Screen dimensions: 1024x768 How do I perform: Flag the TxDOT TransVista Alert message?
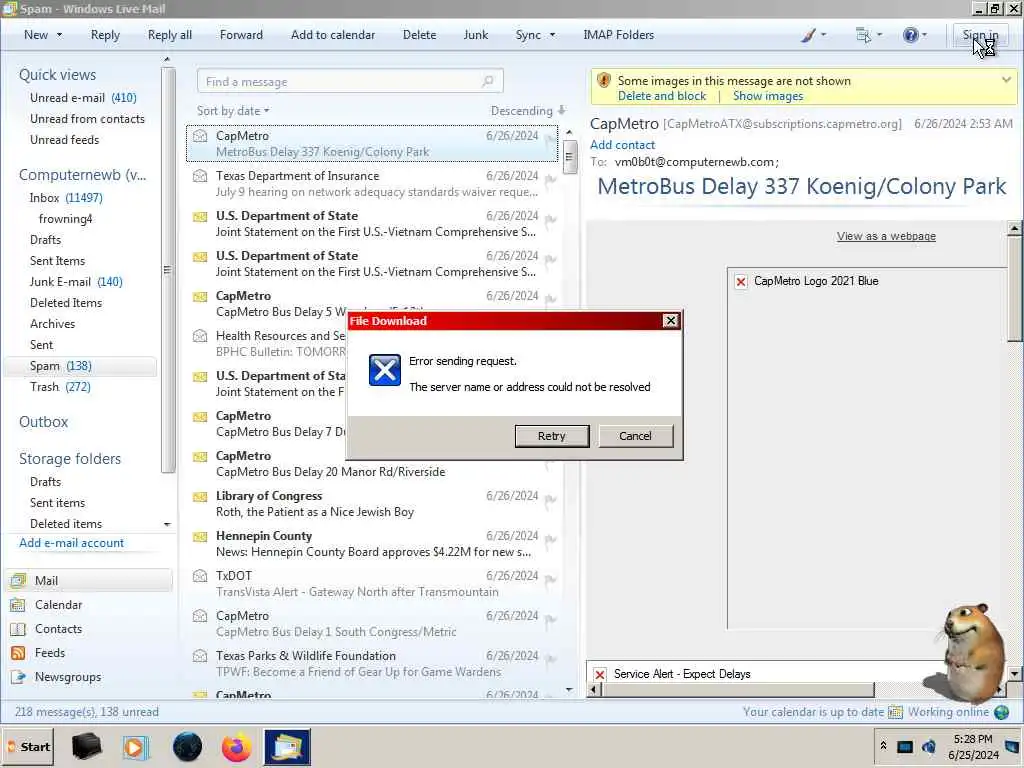click(x=551, y=580)
